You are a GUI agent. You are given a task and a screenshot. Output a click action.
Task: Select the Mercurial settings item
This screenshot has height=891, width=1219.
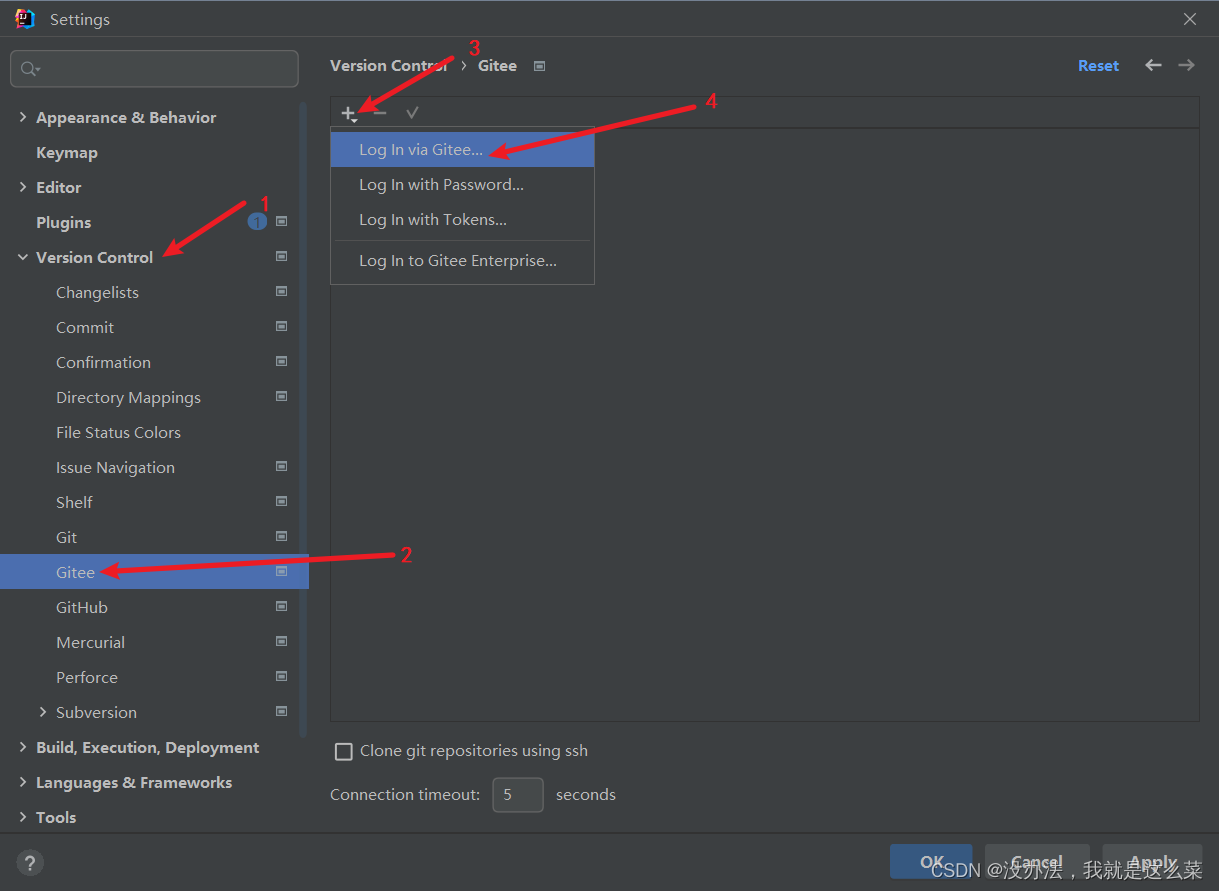(x=90, y=642)
